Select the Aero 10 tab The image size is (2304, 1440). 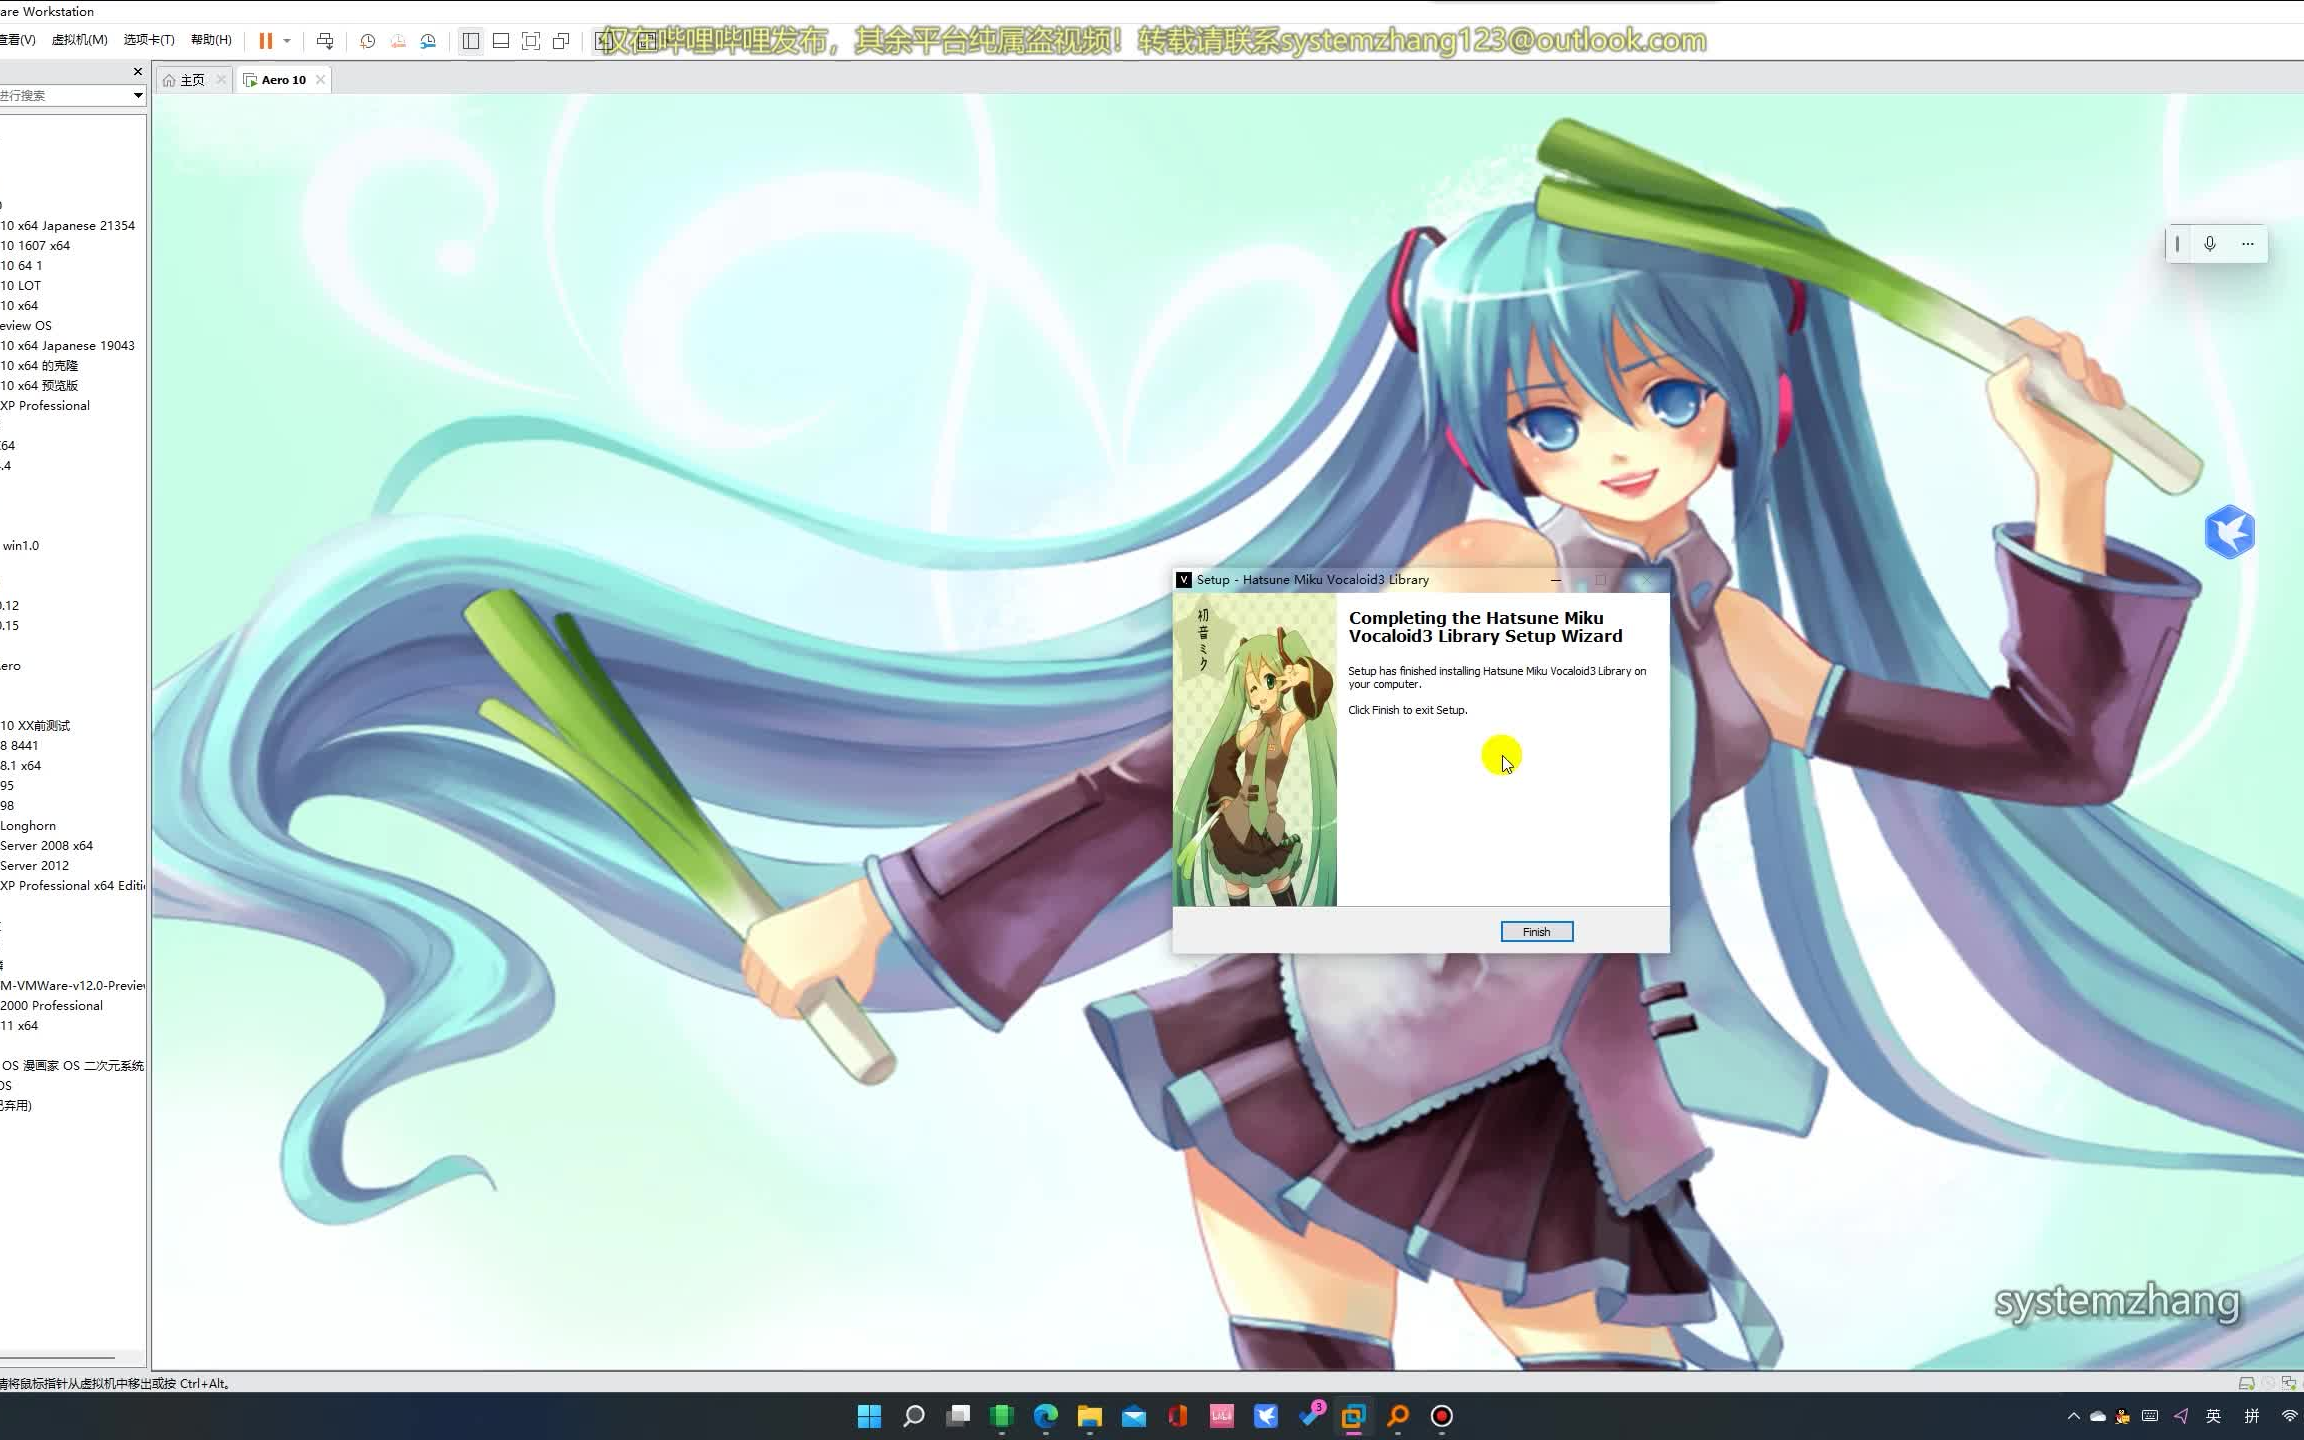tap(283, 80)
